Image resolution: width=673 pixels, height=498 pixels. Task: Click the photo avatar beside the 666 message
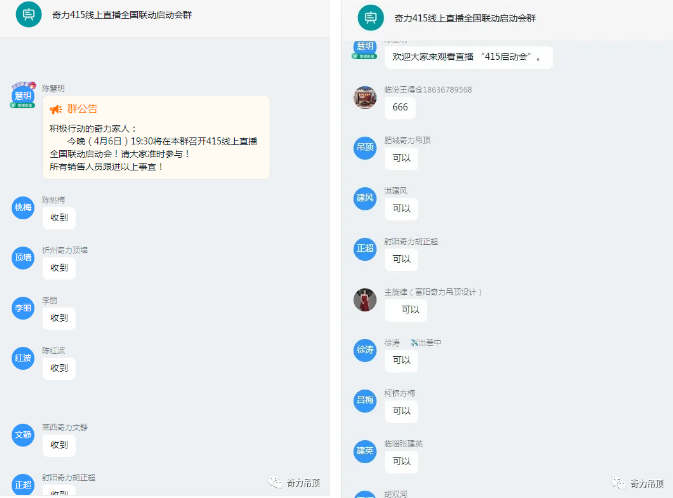click(365, 97)
